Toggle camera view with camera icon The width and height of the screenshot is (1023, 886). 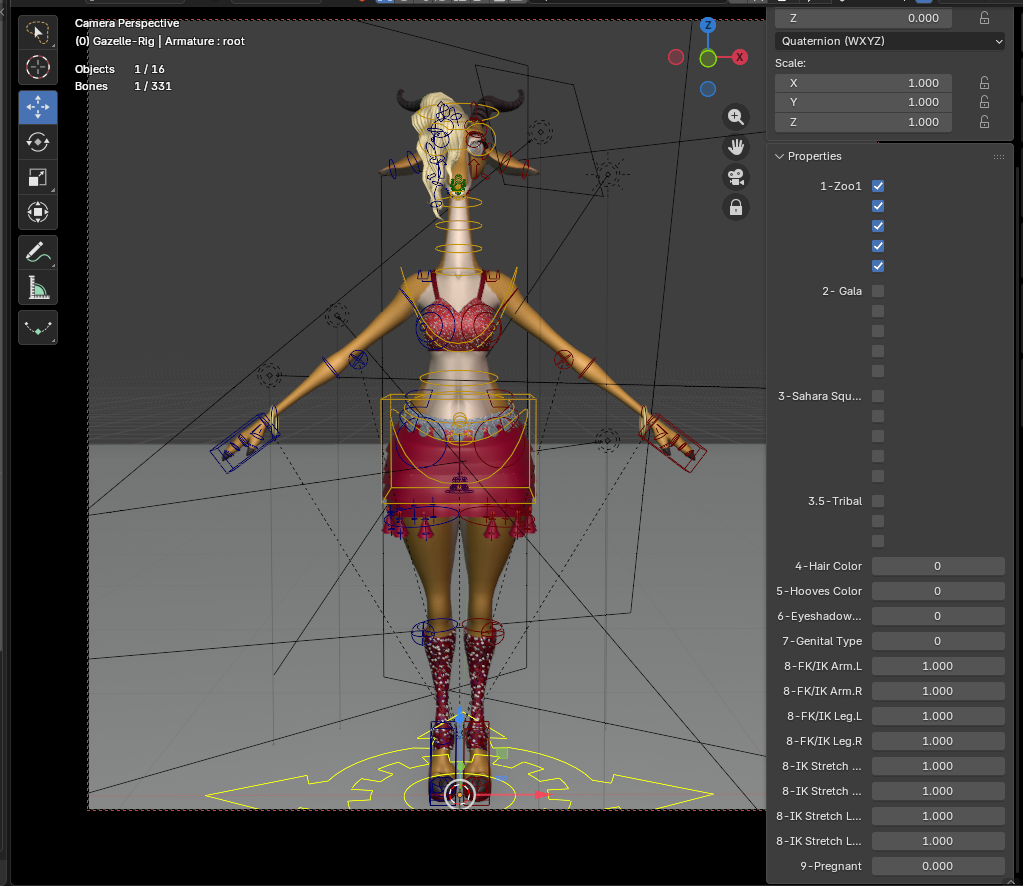pos(736,177)
